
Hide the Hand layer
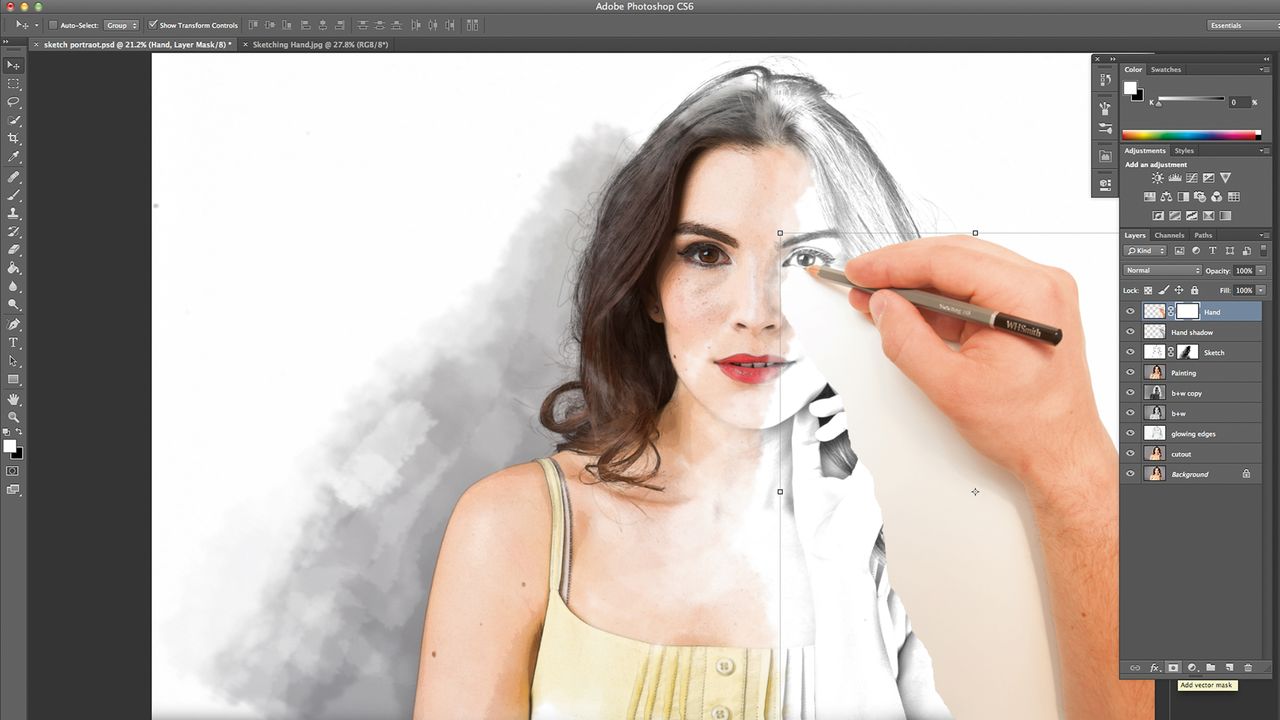(x=1130, y=312)
